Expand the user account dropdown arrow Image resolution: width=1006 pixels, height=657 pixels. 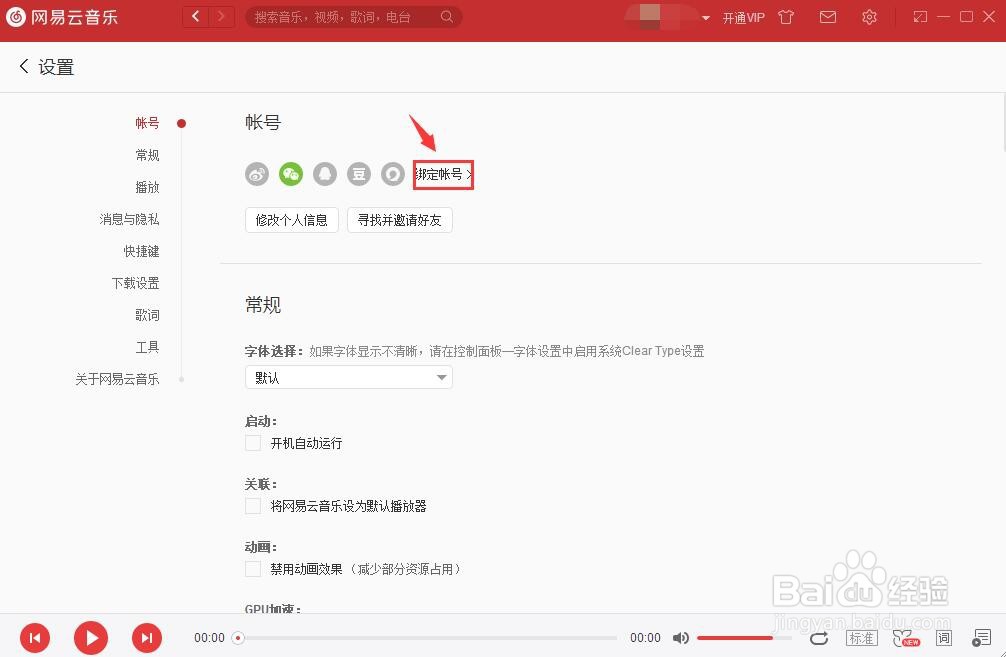(706, 18)
